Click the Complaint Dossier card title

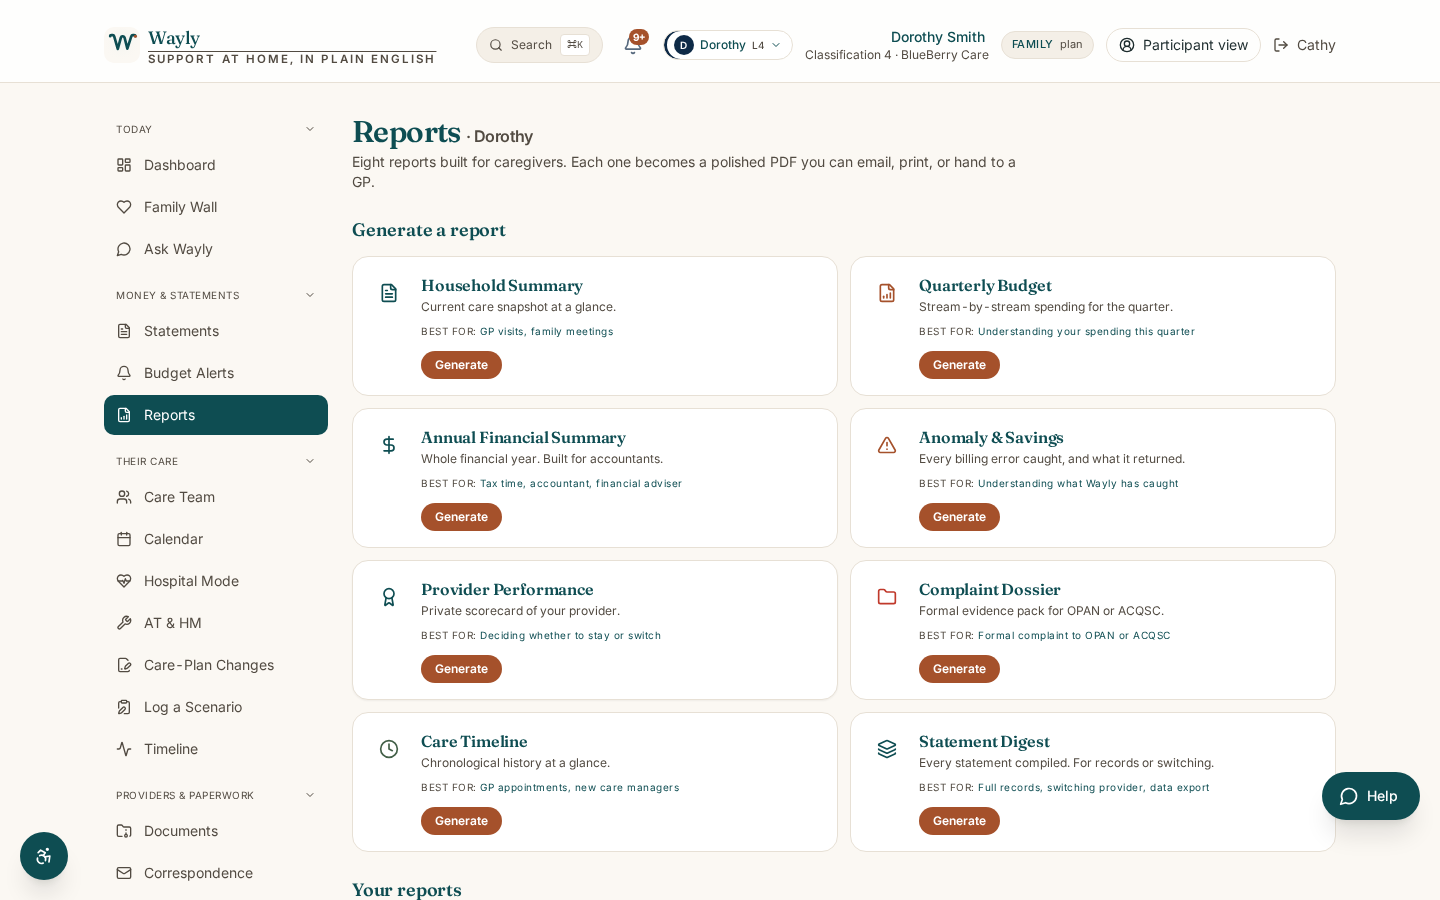coord(989,590)
